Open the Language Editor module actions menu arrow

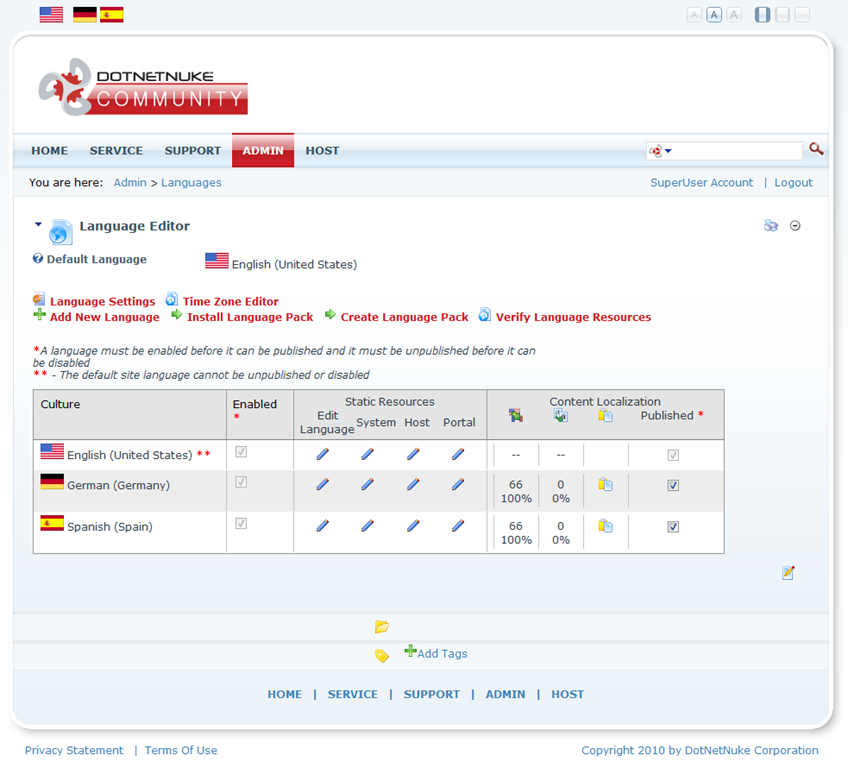[x=38, y=224]
